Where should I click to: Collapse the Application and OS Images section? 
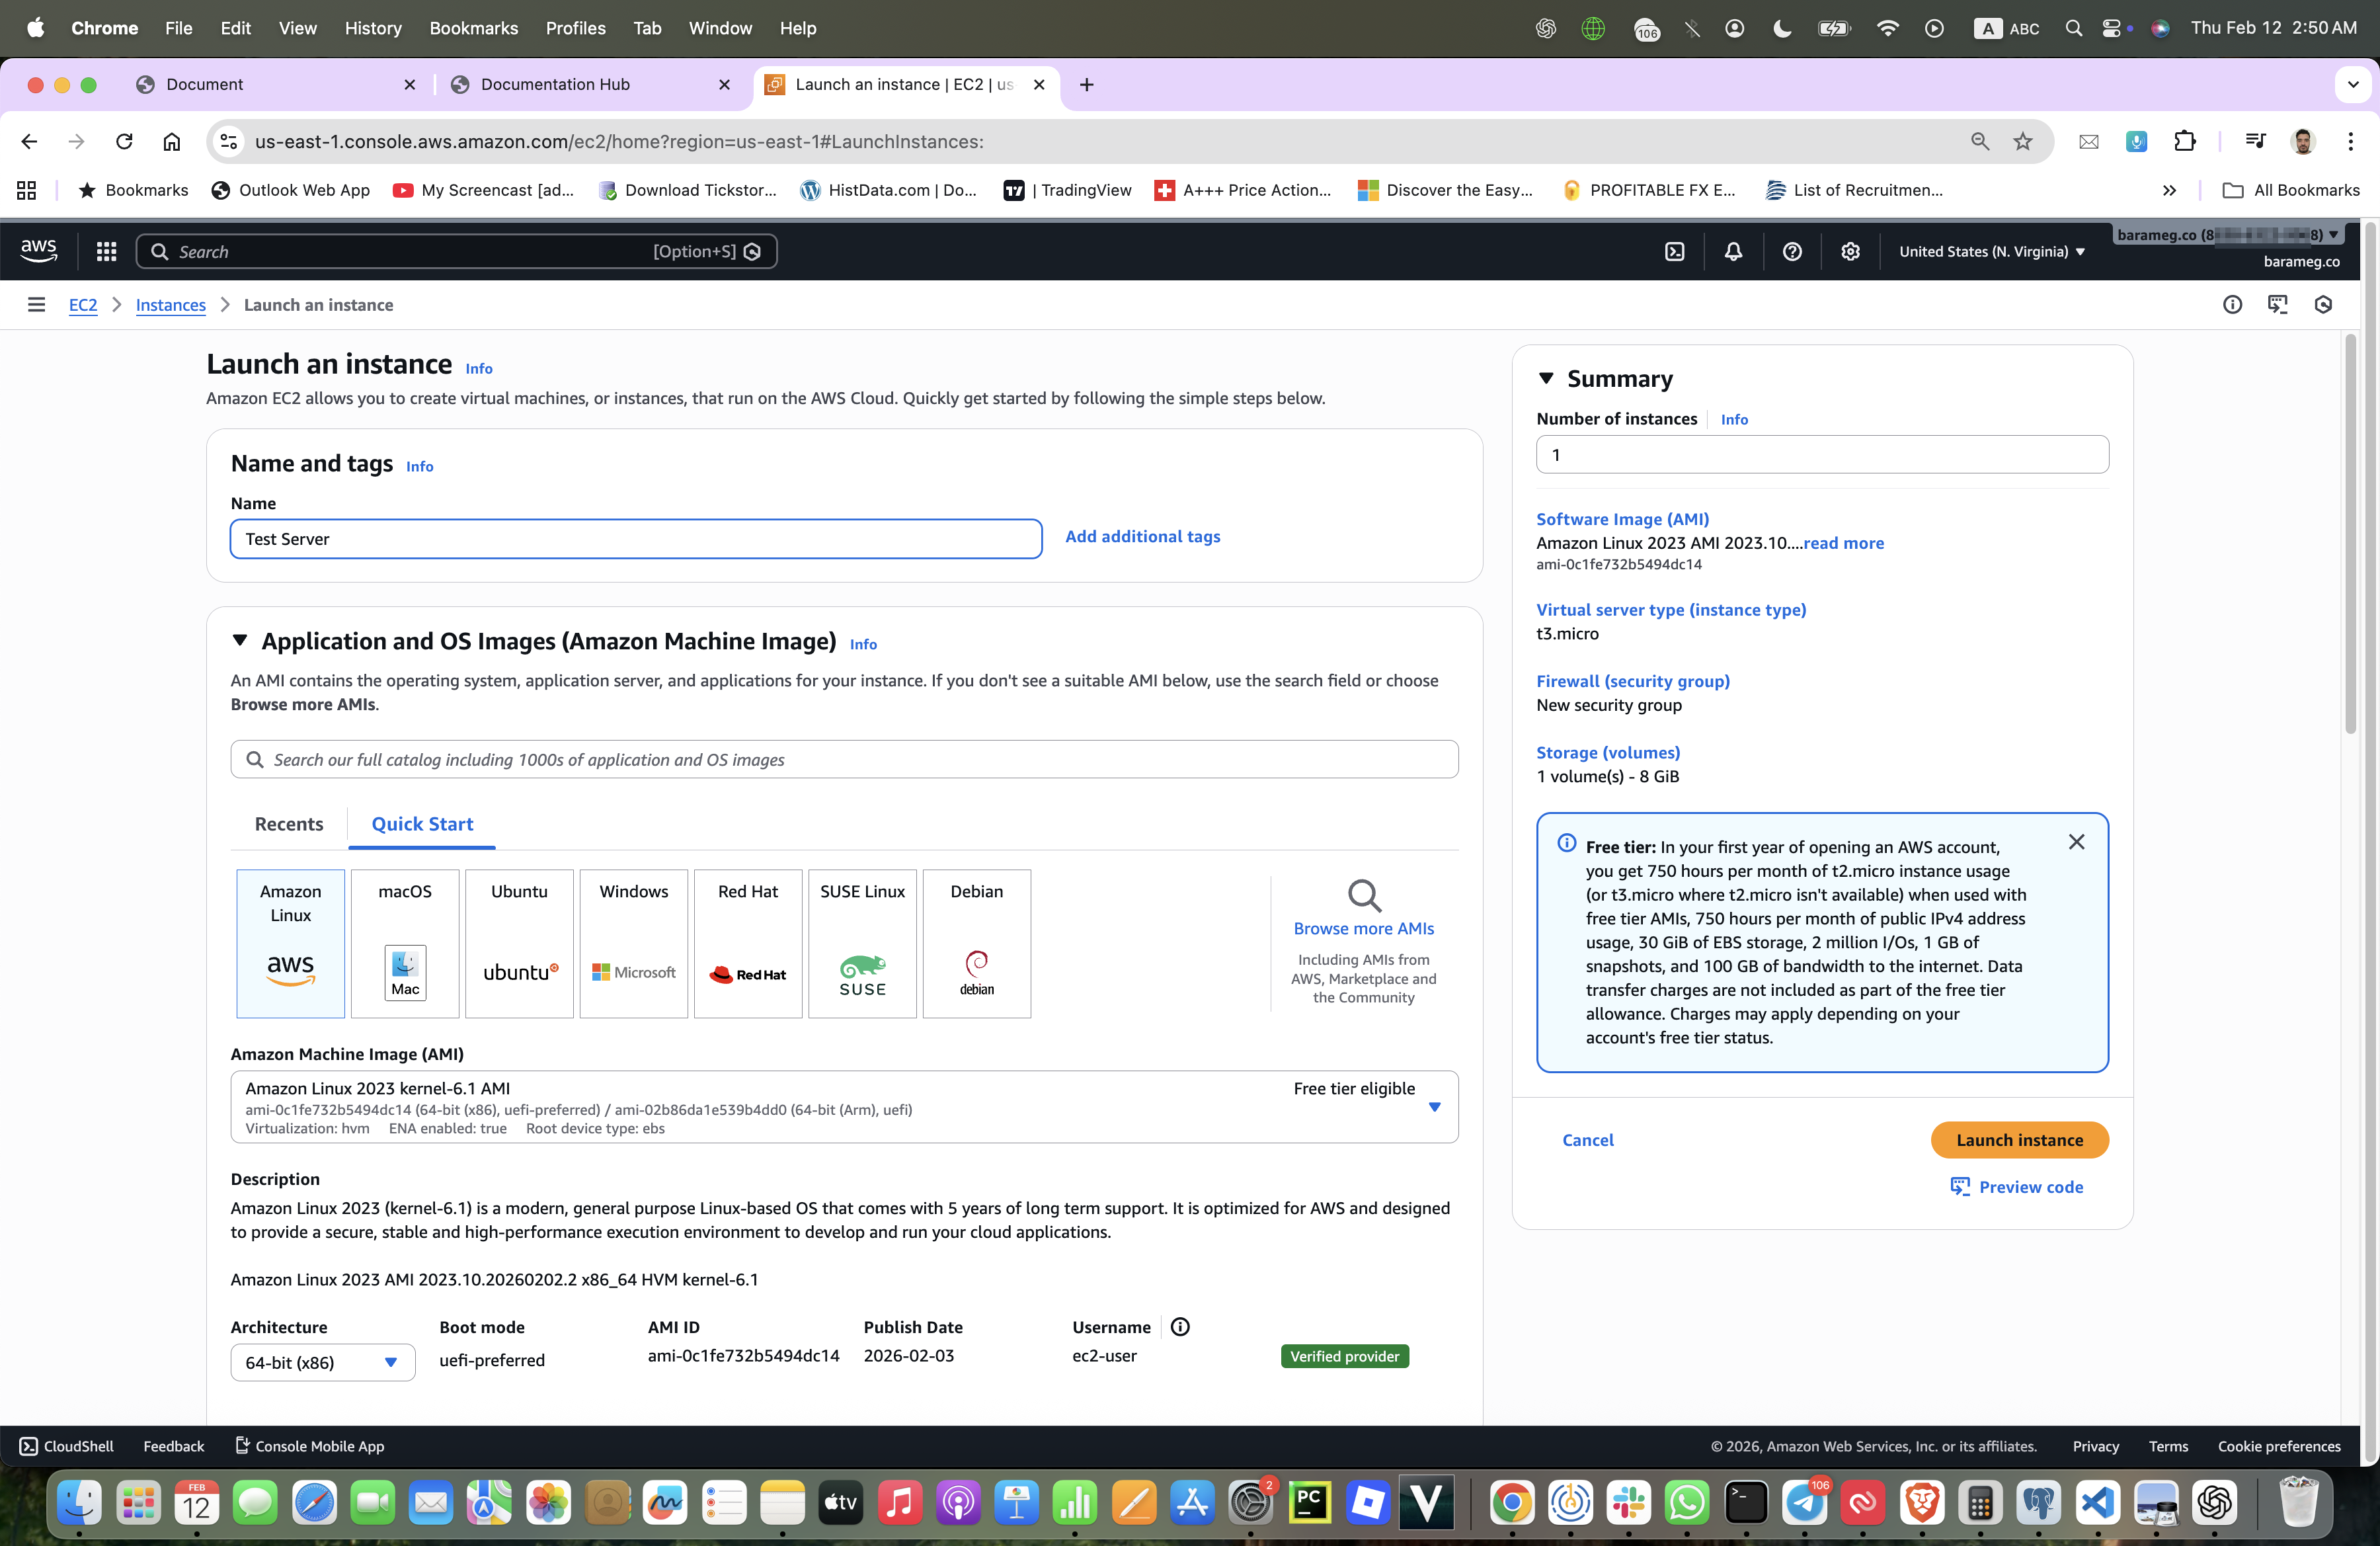coord(240,640)
